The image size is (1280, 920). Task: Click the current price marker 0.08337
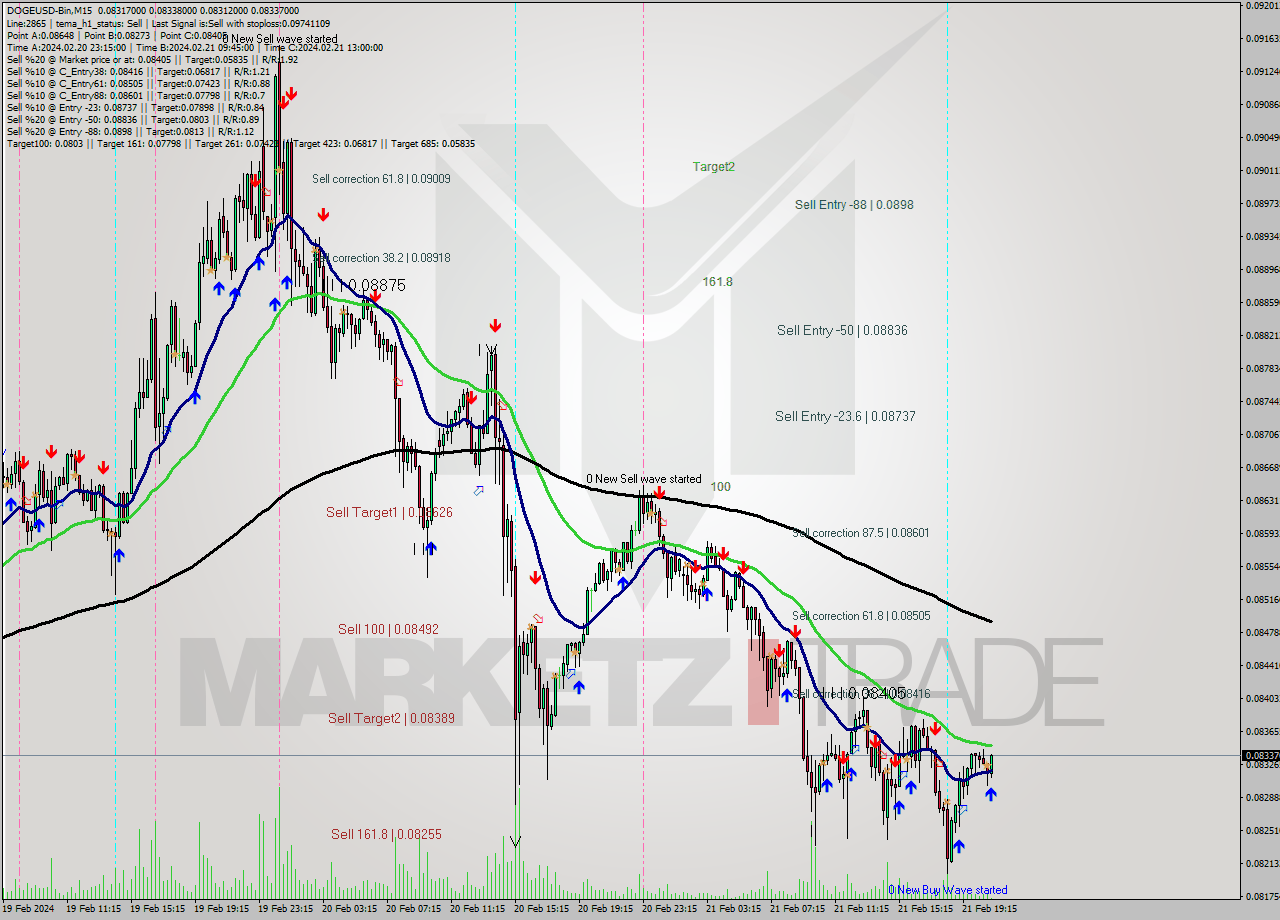click(x=1260, y=756)
